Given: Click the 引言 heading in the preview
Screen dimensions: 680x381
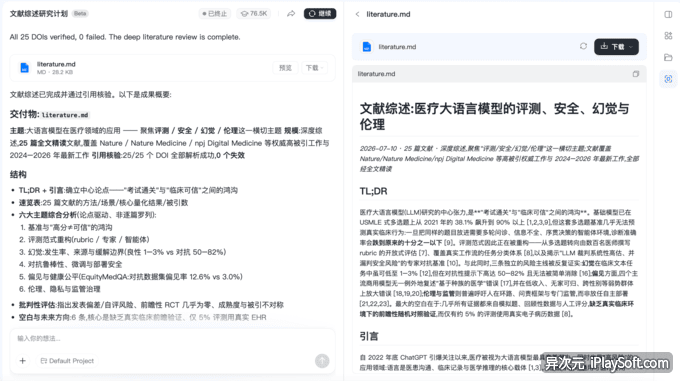Looking at the screenshot, I should pyautogui.click(x=369, y=336).
